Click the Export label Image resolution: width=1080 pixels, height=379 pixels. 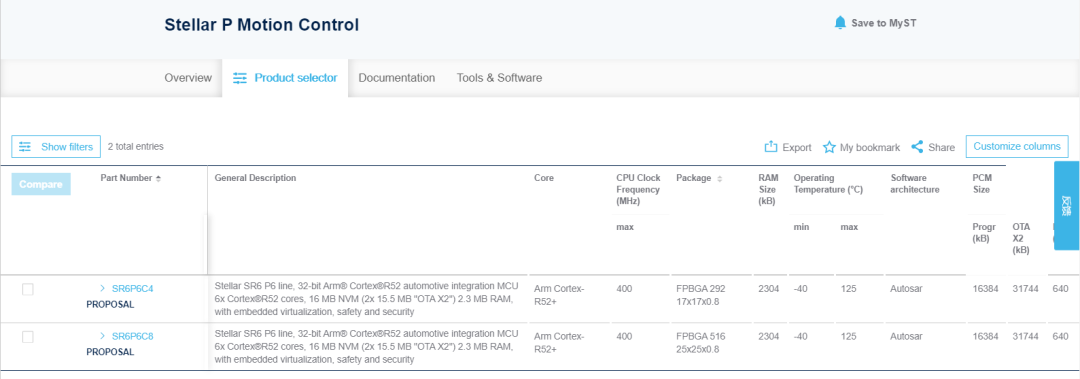click(x=797, y=147)
